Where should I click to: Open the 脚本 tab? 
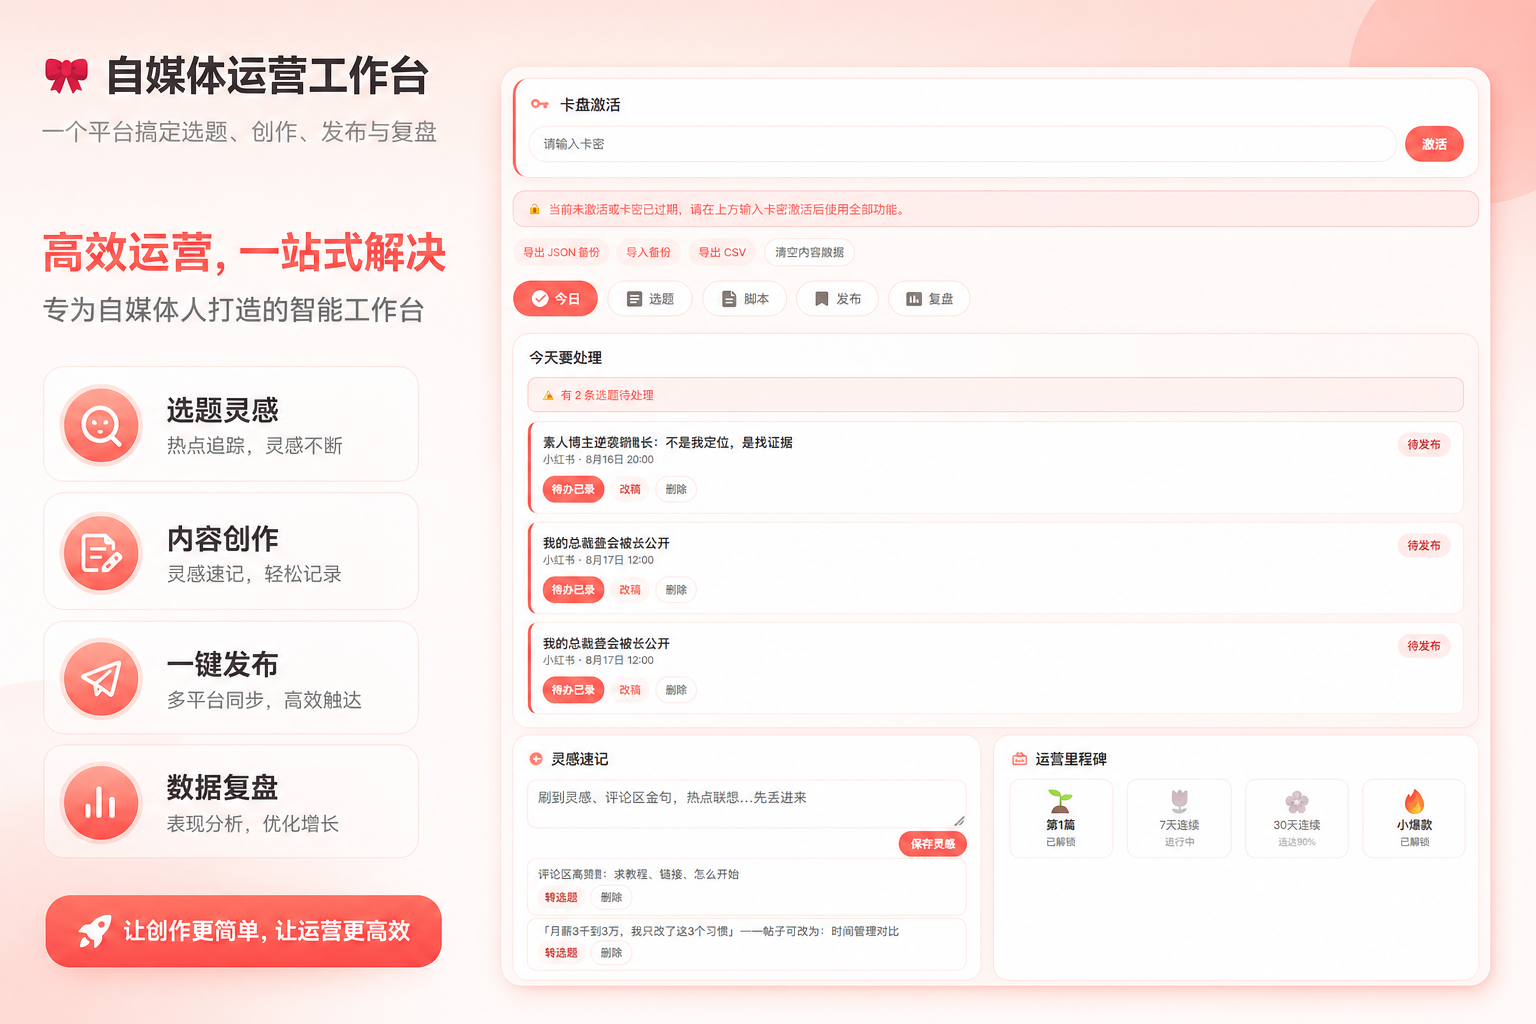coord(744,299)
